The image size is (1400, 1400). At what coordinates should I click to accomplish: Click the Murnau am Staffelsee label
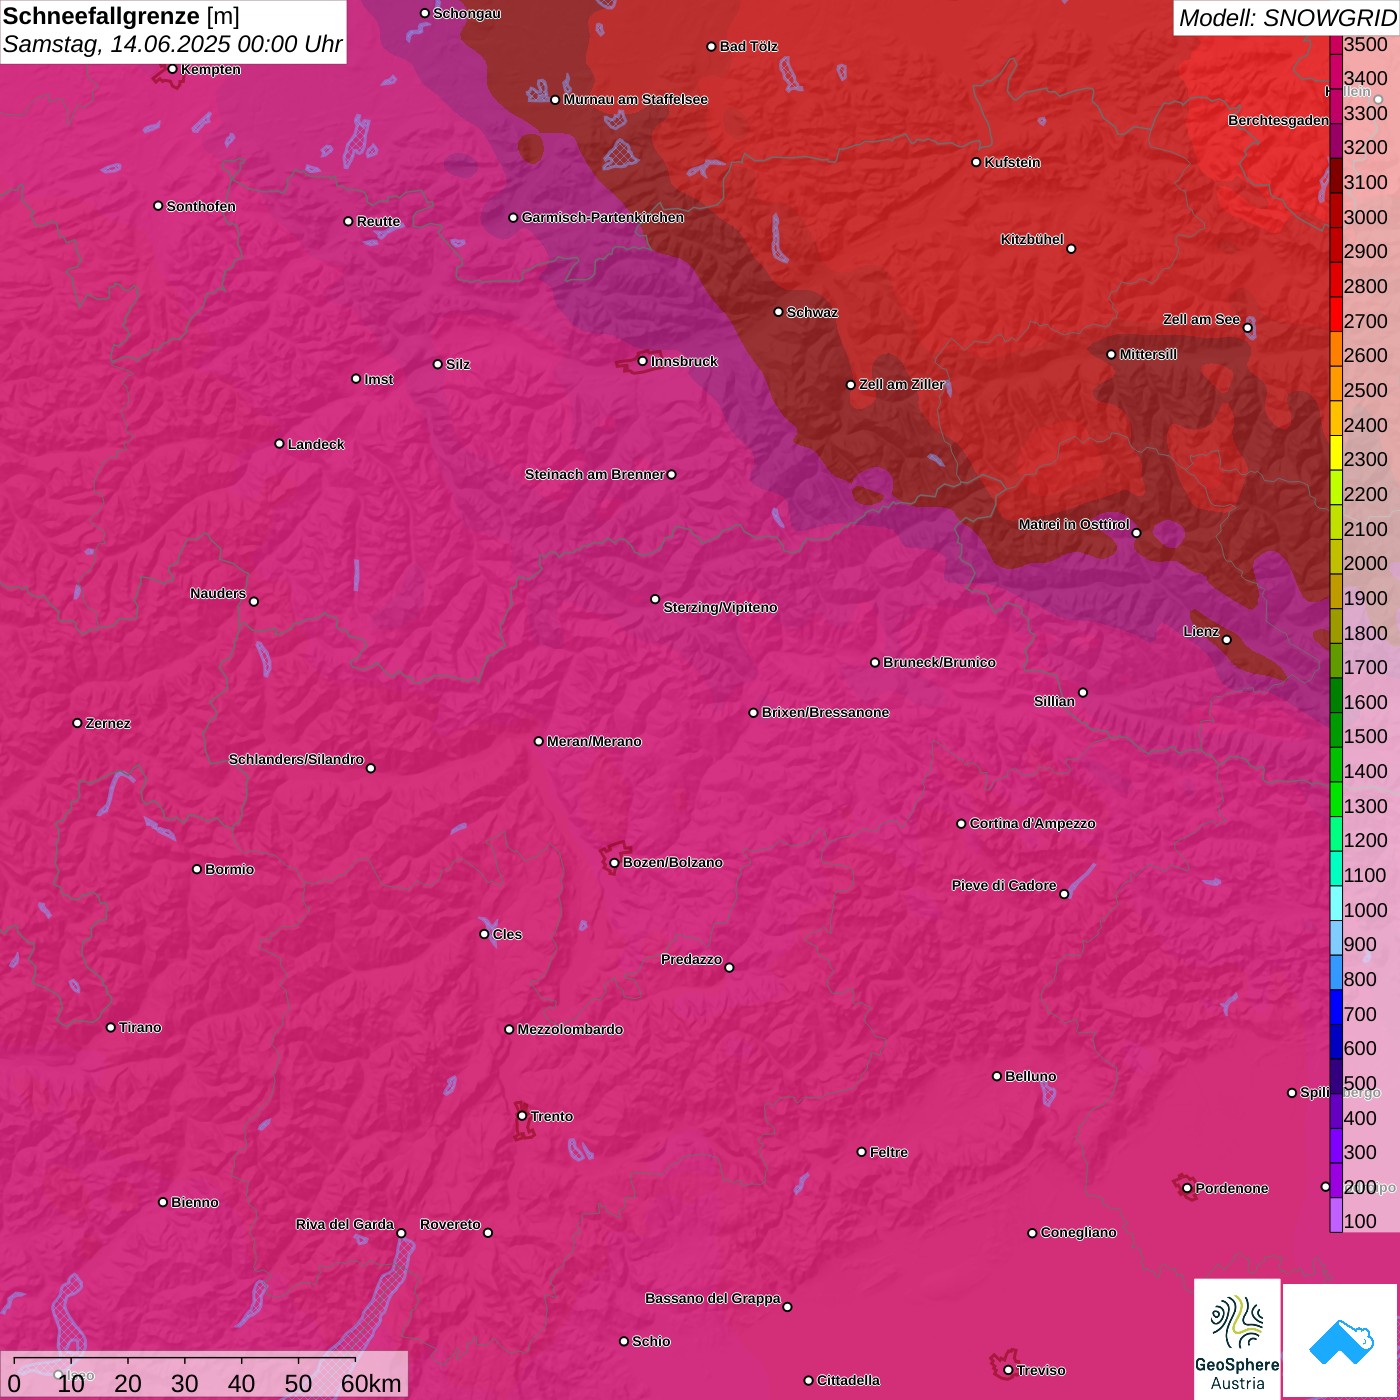[635, 99]
